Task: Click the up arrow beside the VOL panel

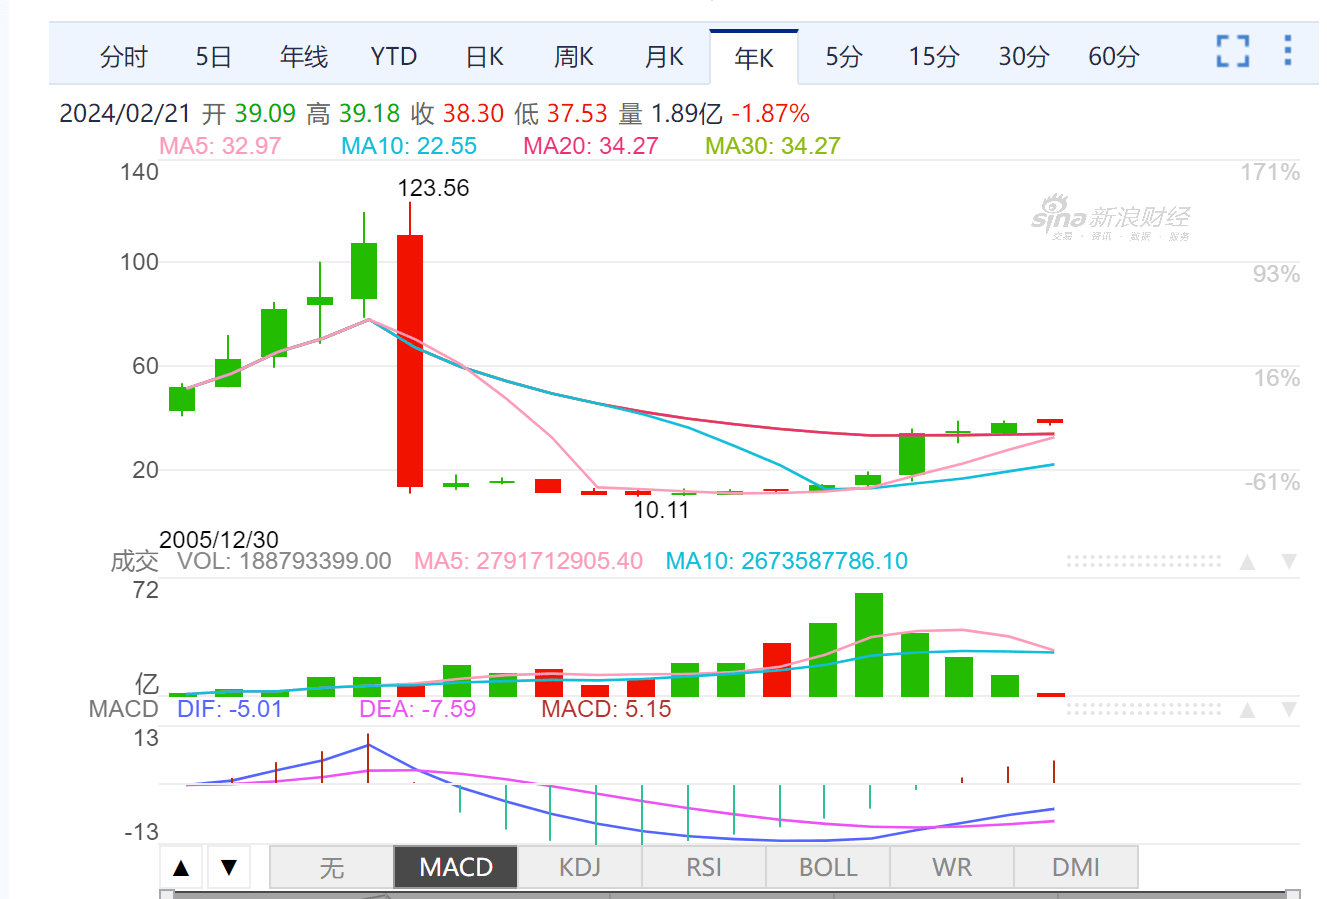Action: click(1246, 562)
